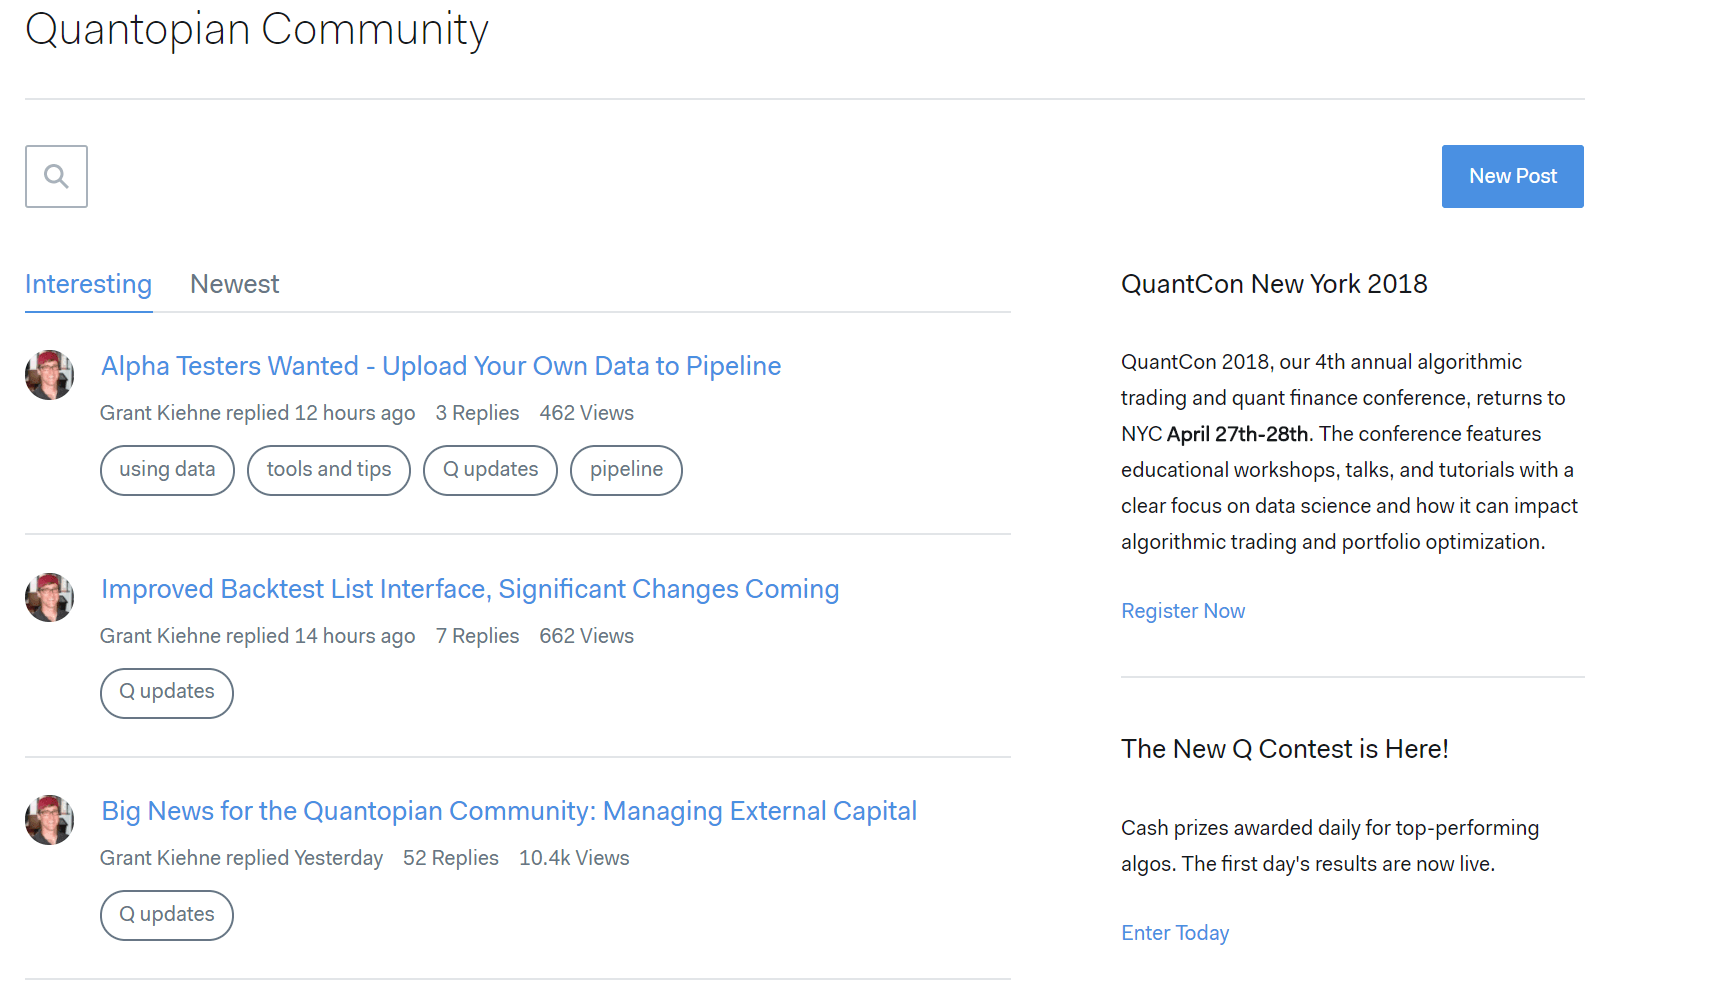1717x987 pixels.
Task: Follow the Enter Today link
Action: 1175,933
